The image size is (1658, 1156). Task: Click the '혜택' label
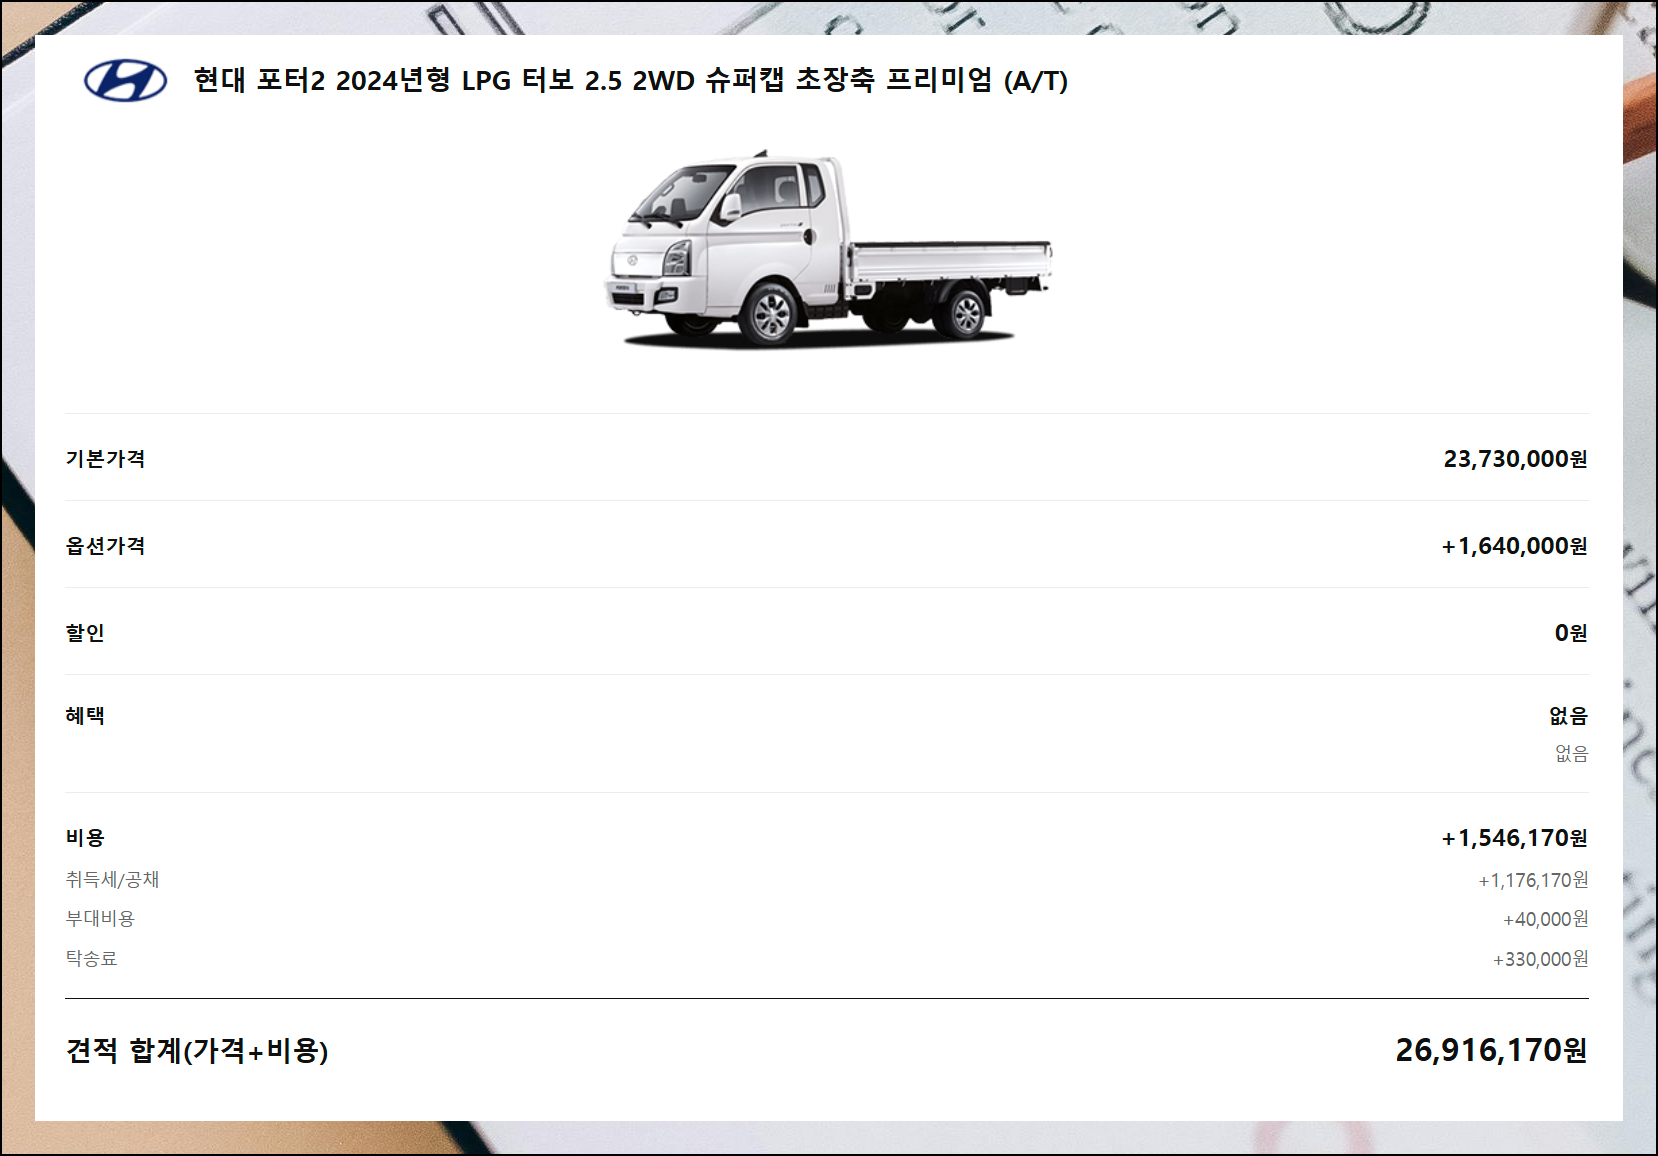click(x=85, y=715)
